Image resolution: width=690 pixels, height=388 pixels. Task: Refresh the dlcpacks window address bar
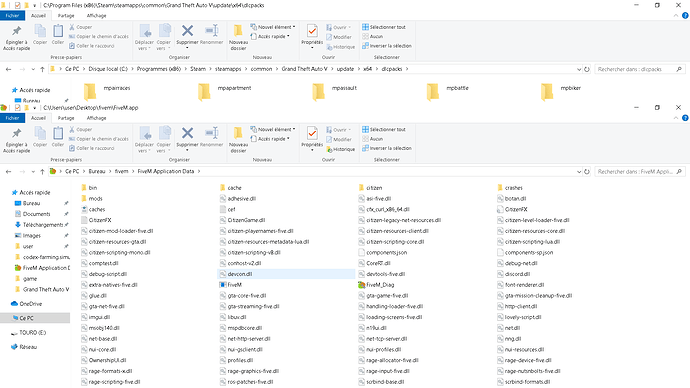click(587, 69)
